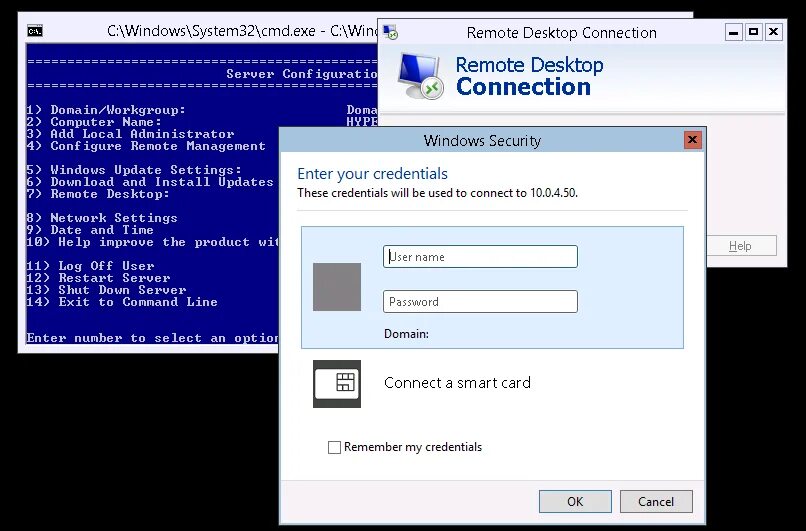Select '9) Date and Time' console line
The image size is (806, 531).
(90, 230)
